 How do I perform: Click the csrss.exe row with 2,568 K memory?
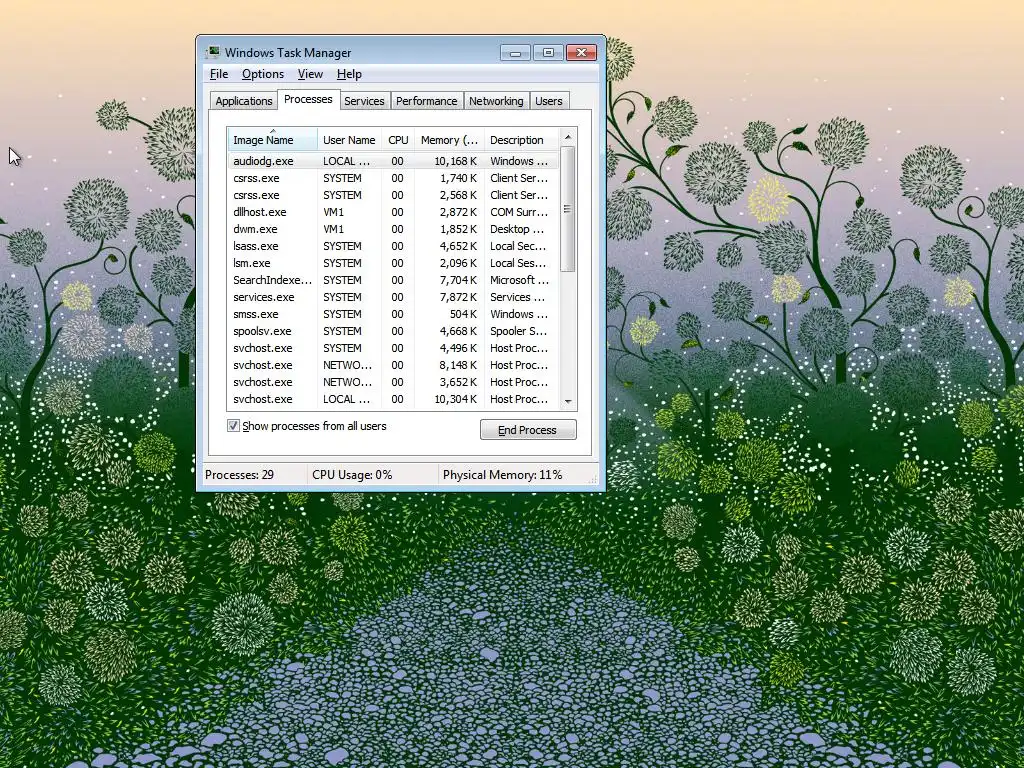(x=393, y=195)
